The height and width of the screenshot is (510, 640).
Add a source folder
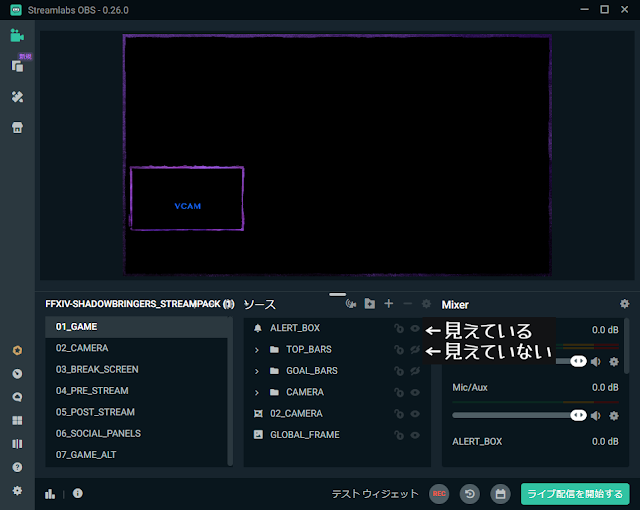coord(370,304)
